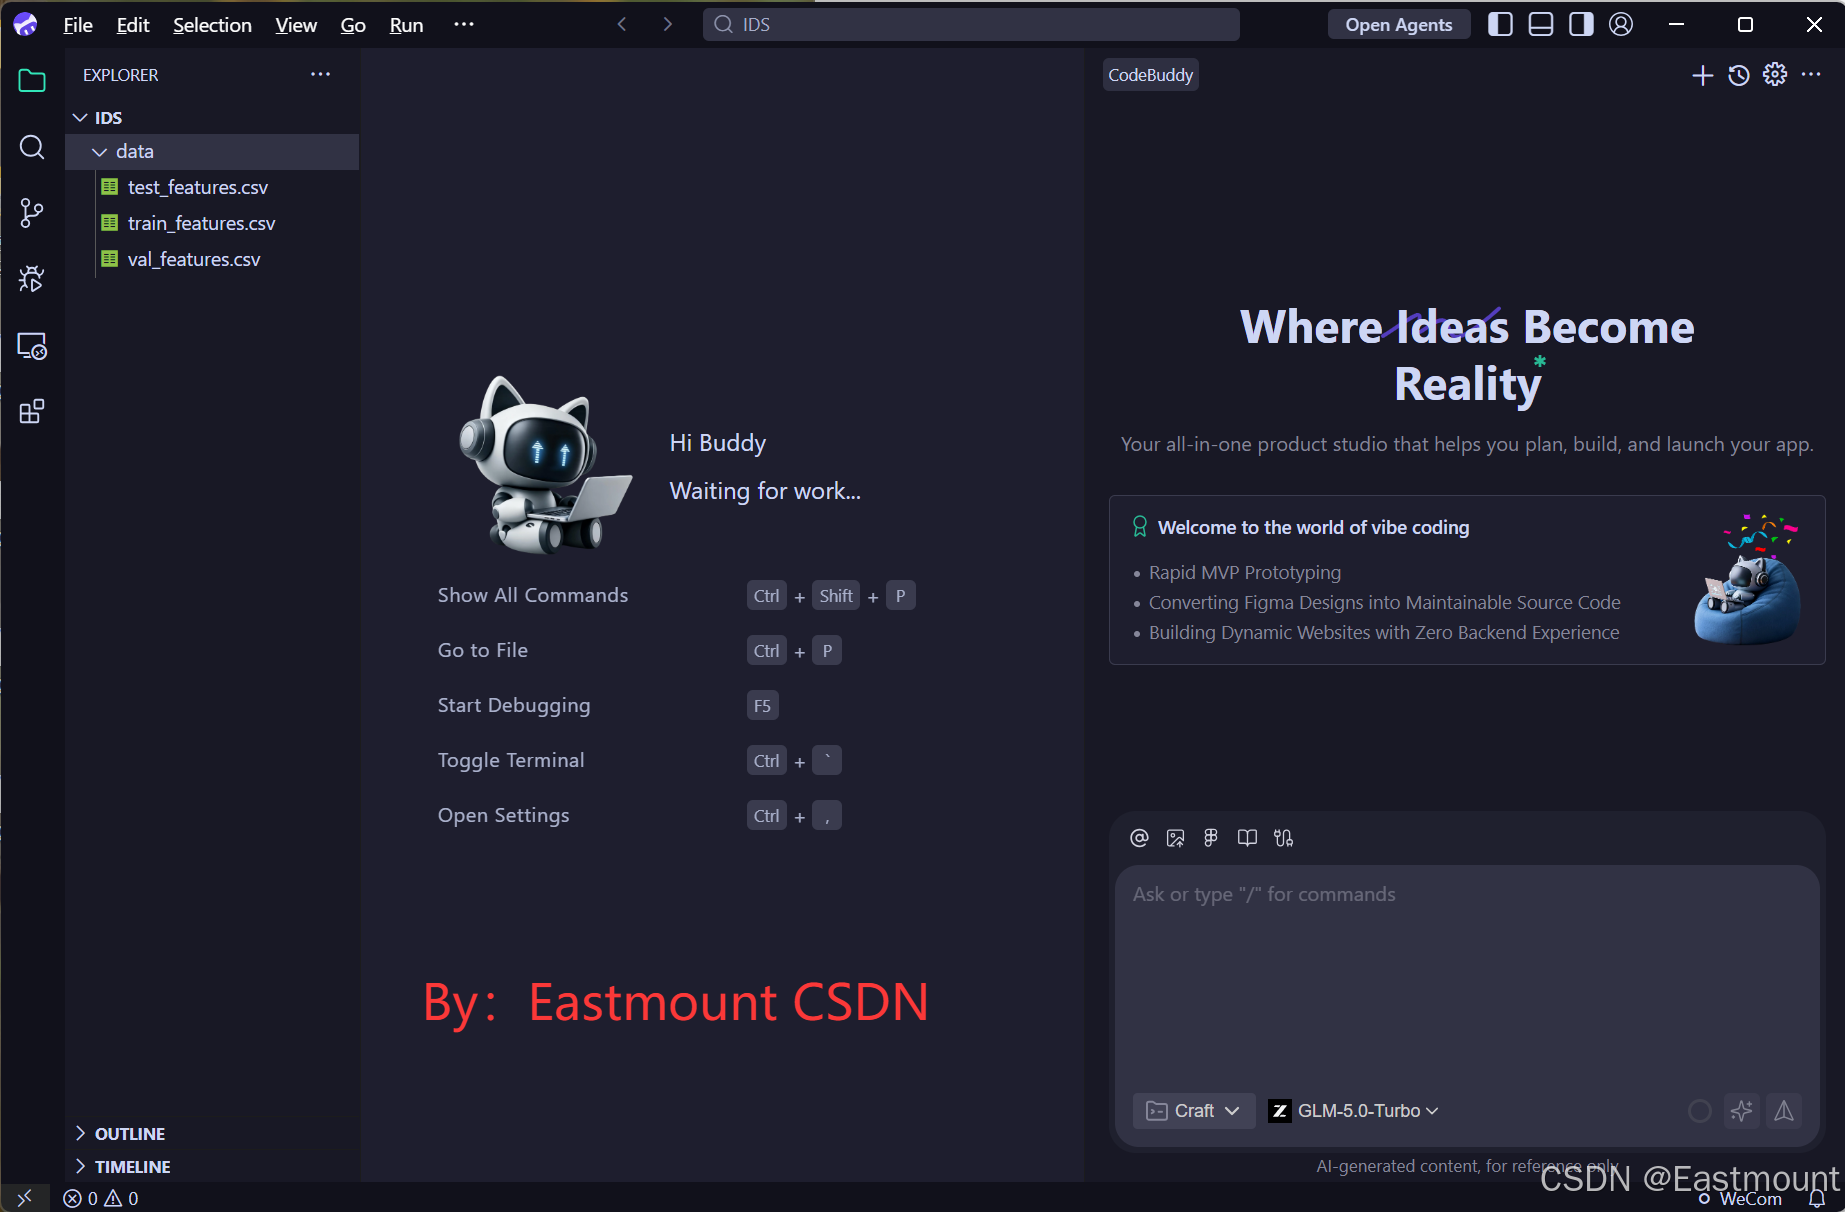Click the integrations icon next to the book icon
Screen dimensions: 1845x1212
pos(1284,838)
